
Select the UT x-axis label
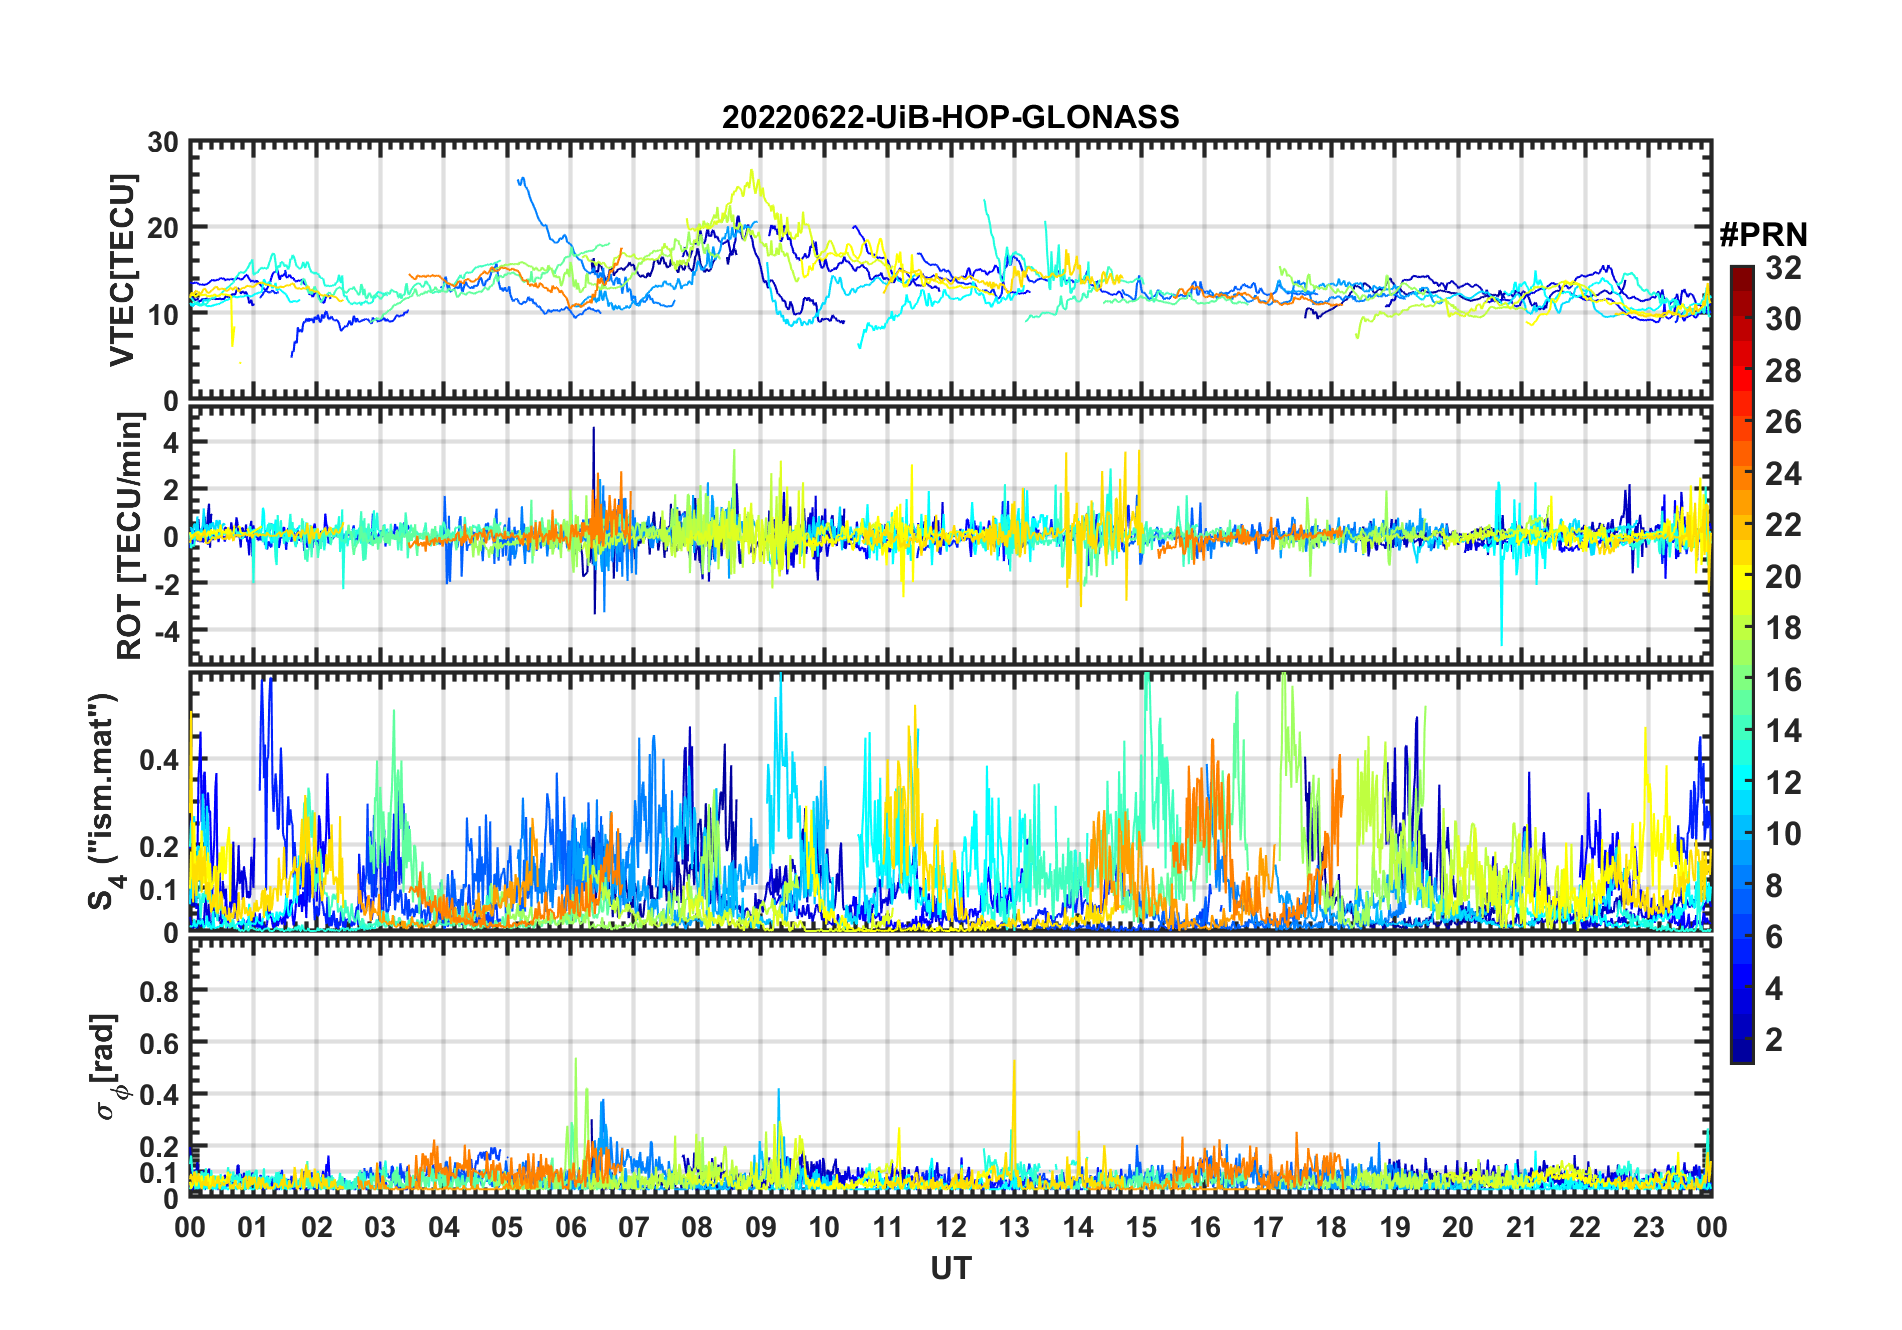coord(950,1268)
